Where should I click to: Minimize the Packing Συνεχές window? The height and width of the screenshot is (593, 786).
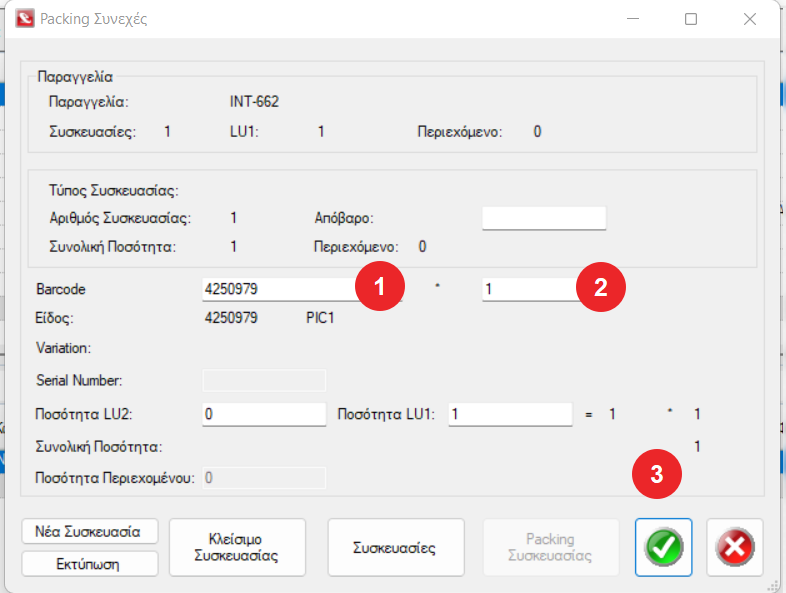633,19
